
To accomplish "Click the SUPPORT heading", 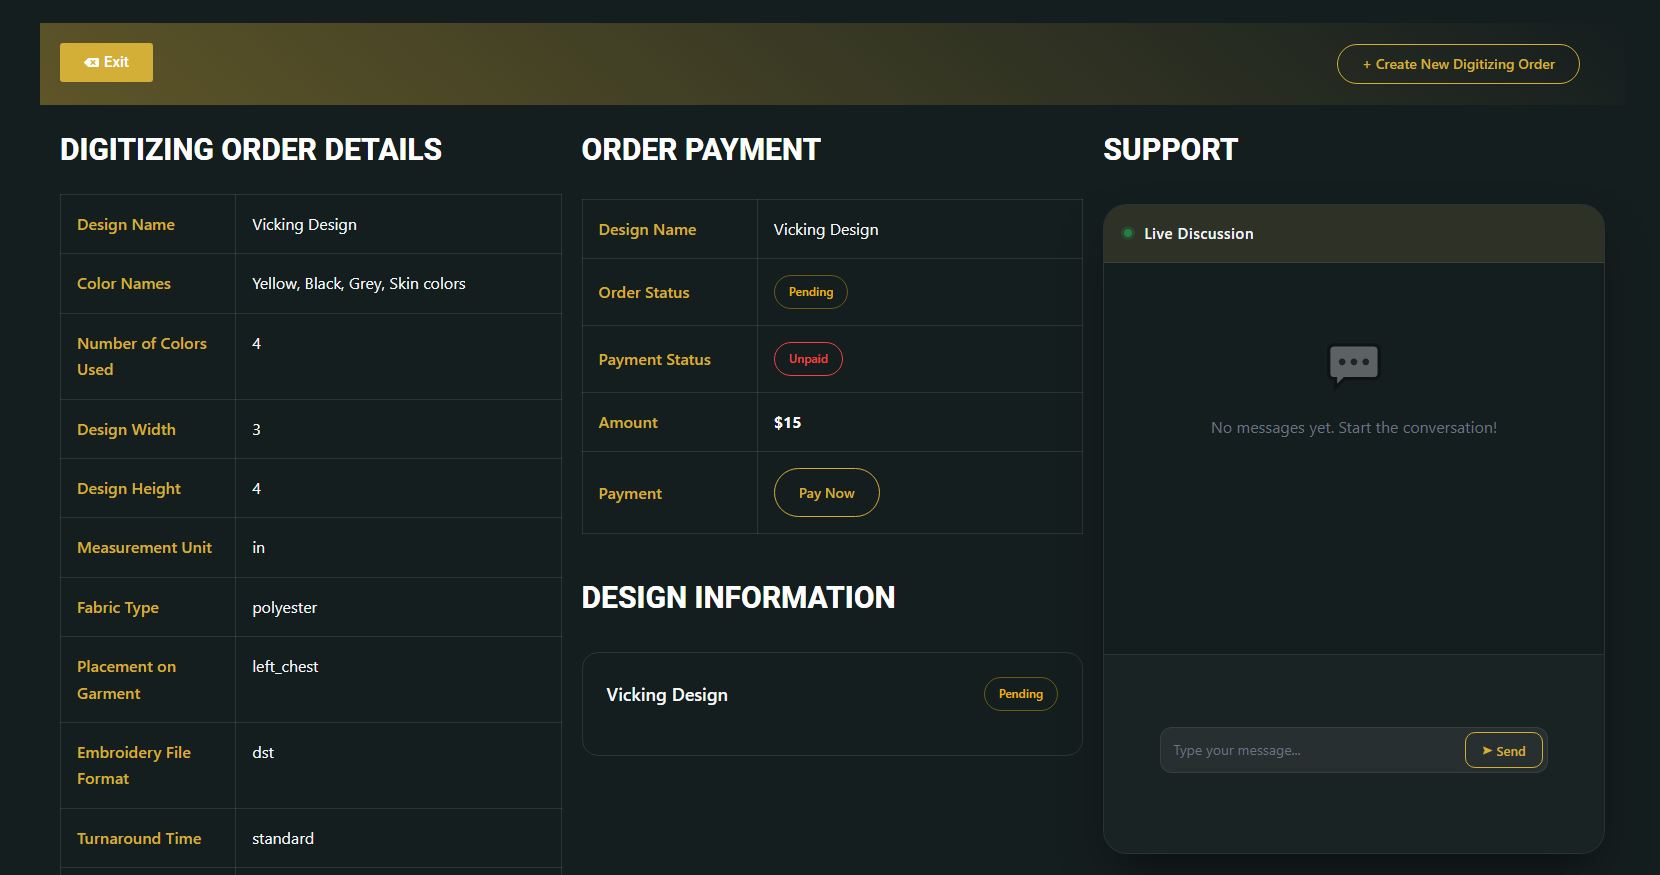I will click(x=1170, y=150).
